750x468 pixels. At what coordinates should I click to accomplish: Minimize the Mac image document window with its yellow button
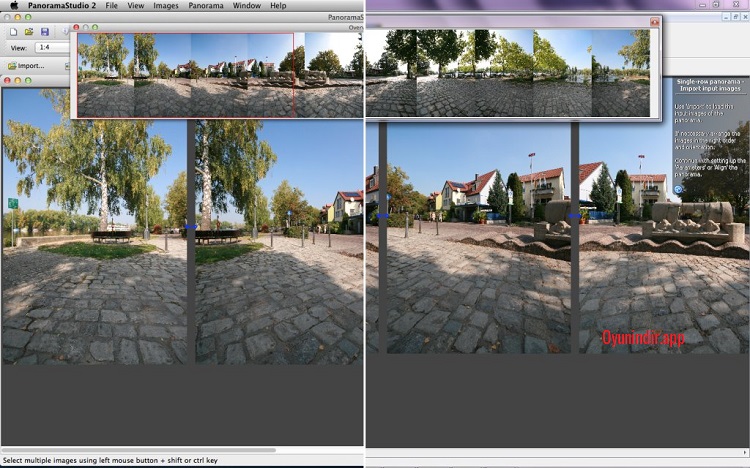pos(18,80)
